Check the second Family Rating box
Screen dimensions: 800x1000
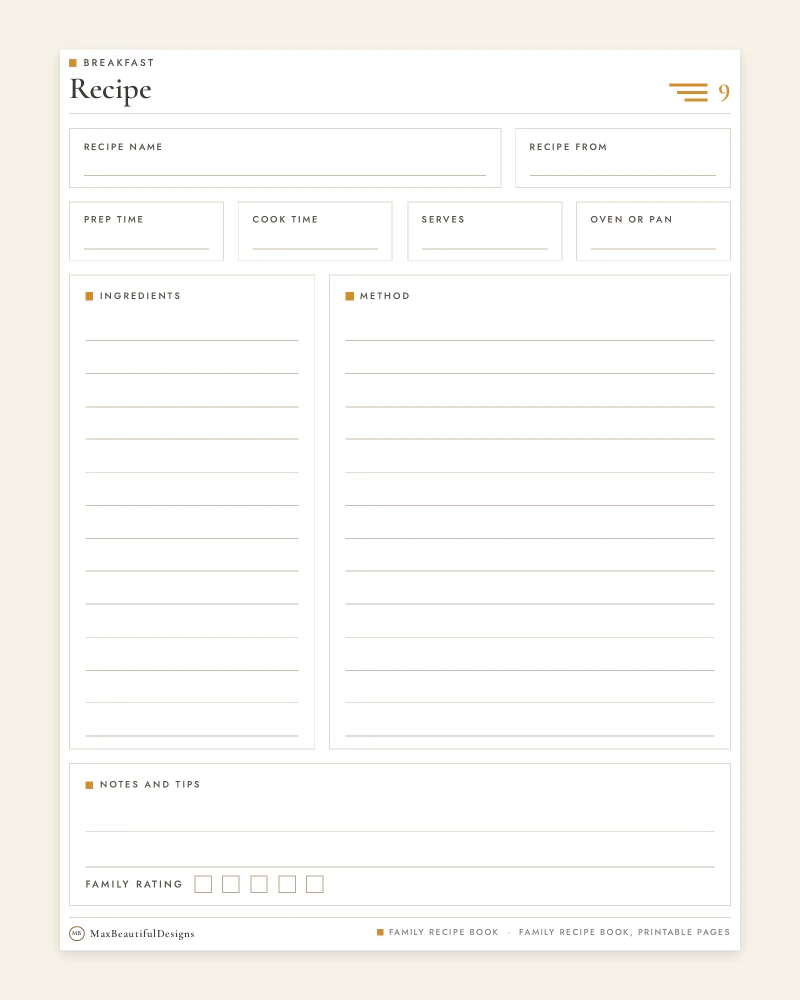(x=231, y=884)
